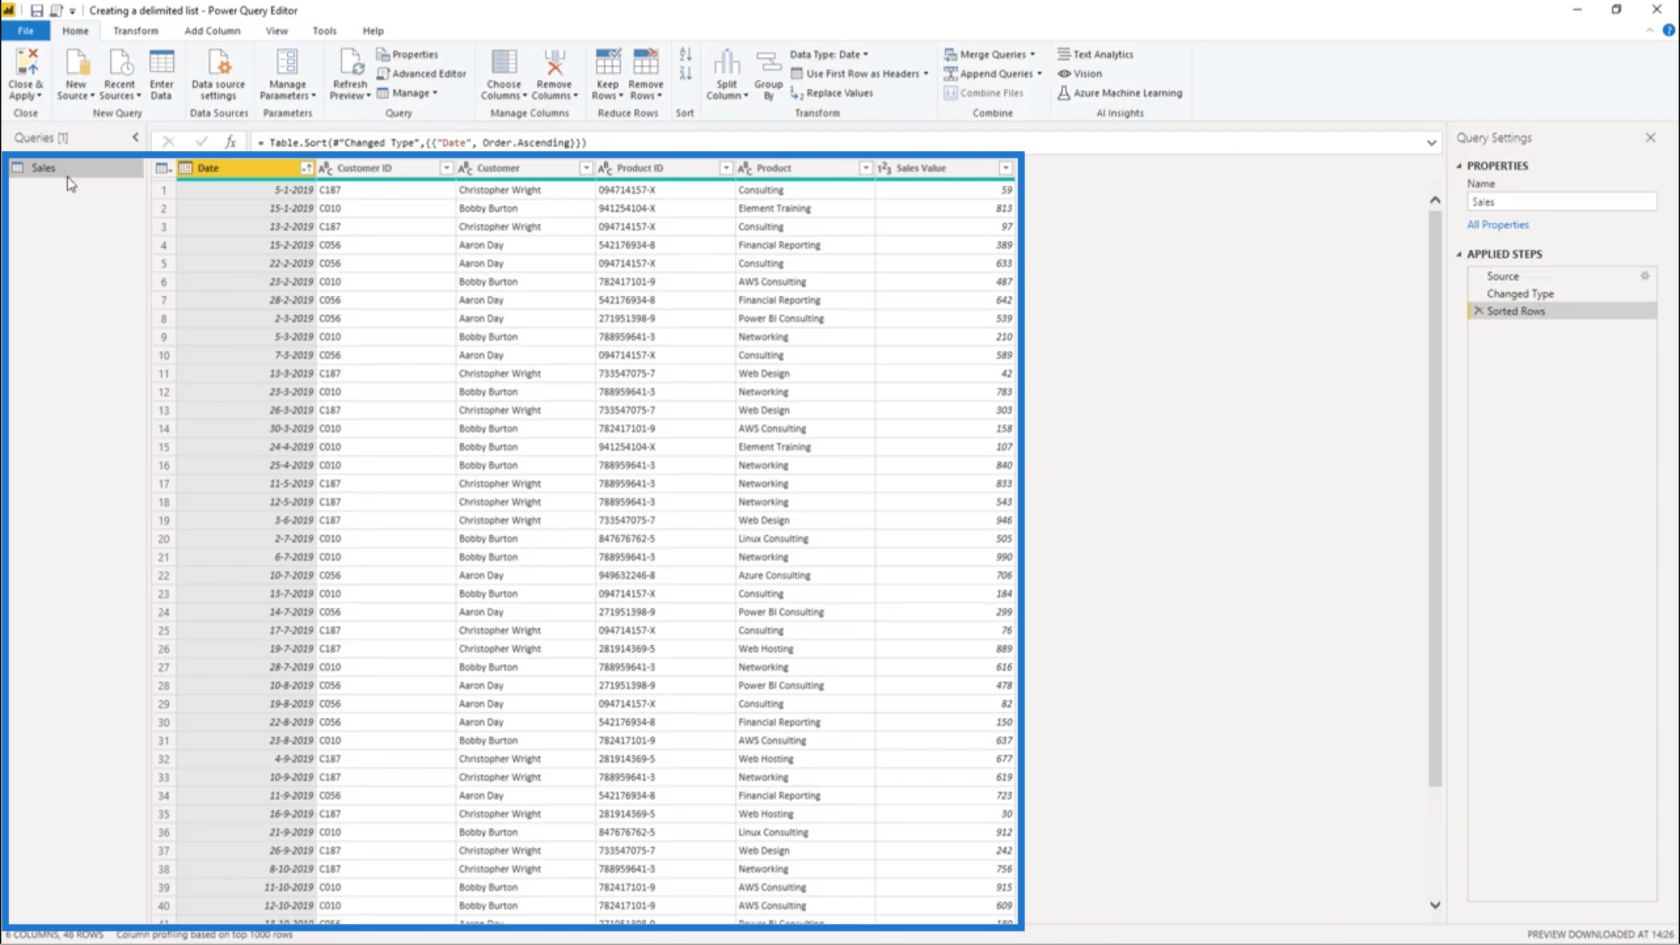Viewport: 1680px width, 945px height.
Task: Open the File tab
Action: click(x=25, y=31)
